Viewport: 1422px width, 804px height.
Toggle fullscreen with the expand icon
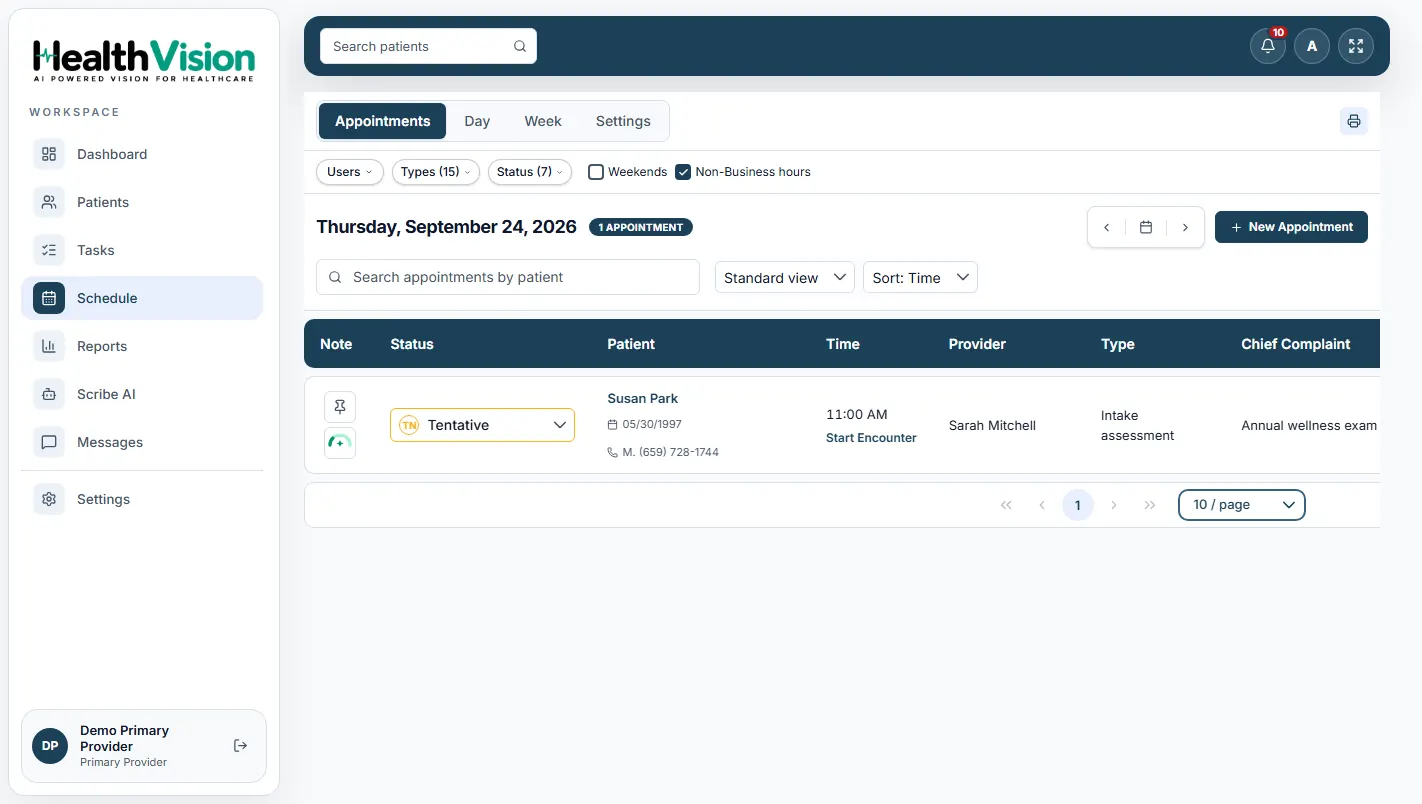[1356, 46]
